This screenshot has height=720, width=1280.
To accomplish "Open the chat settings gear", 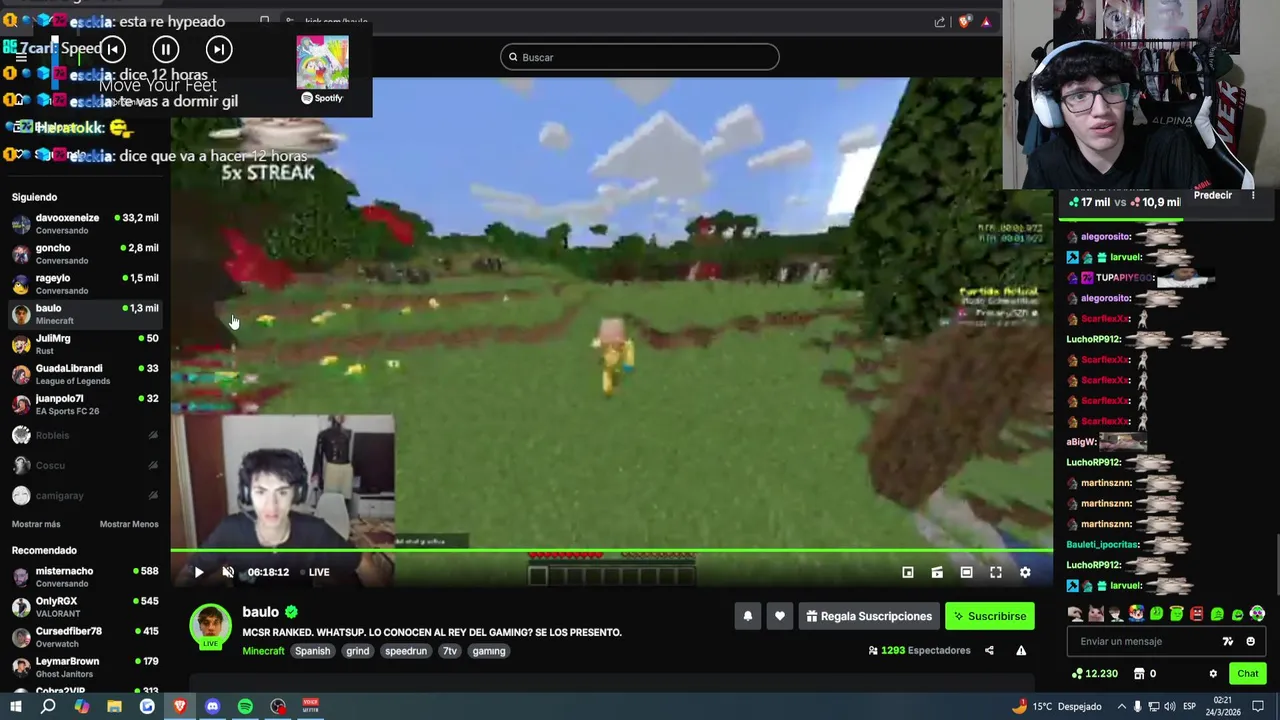I will point(1213,674).
